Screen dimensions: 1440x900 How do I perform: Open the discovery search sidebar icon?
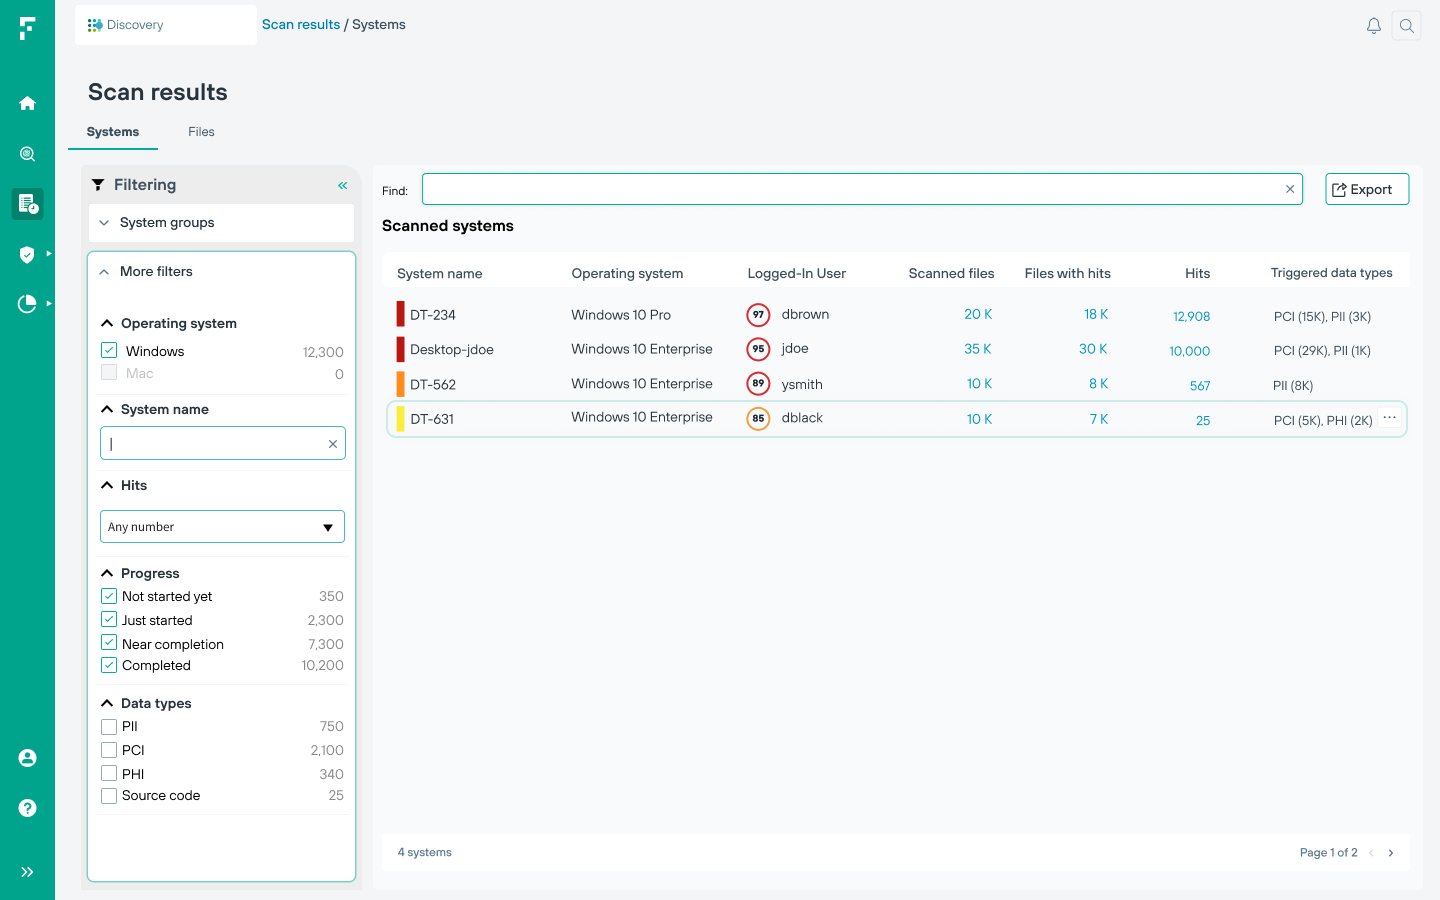pos(27,154)
